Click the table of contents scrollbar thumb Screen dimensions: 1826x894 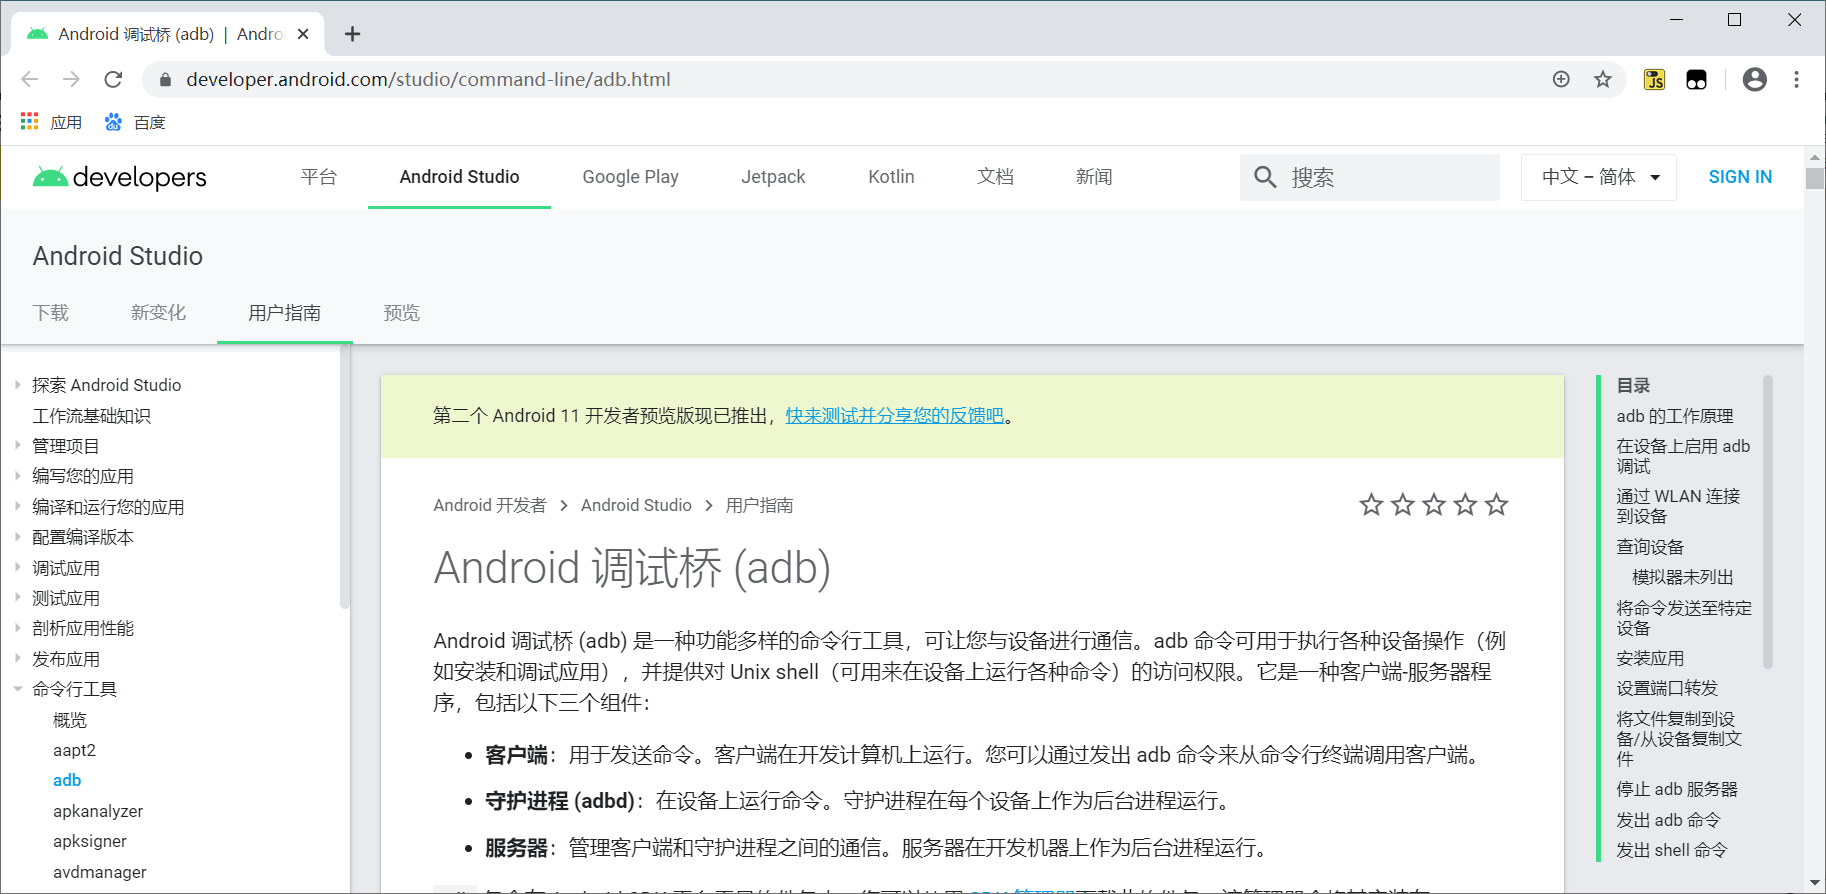1768,521
